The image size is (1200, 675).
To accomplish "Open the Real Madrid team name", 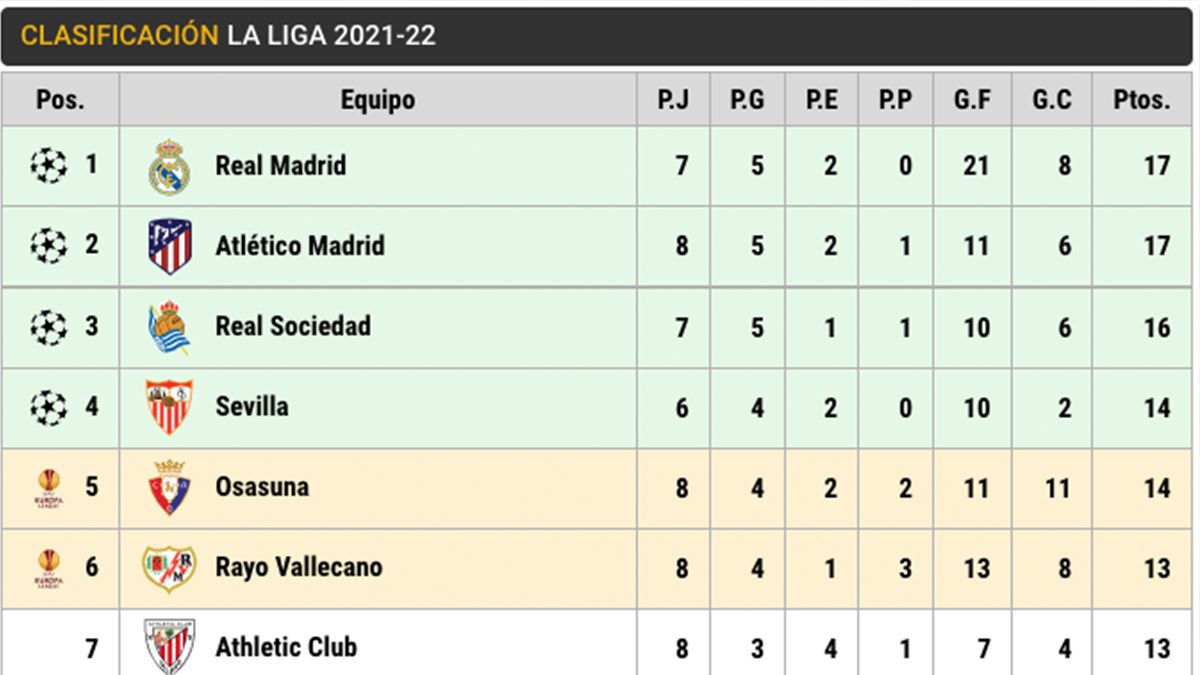I will (280, 165).
